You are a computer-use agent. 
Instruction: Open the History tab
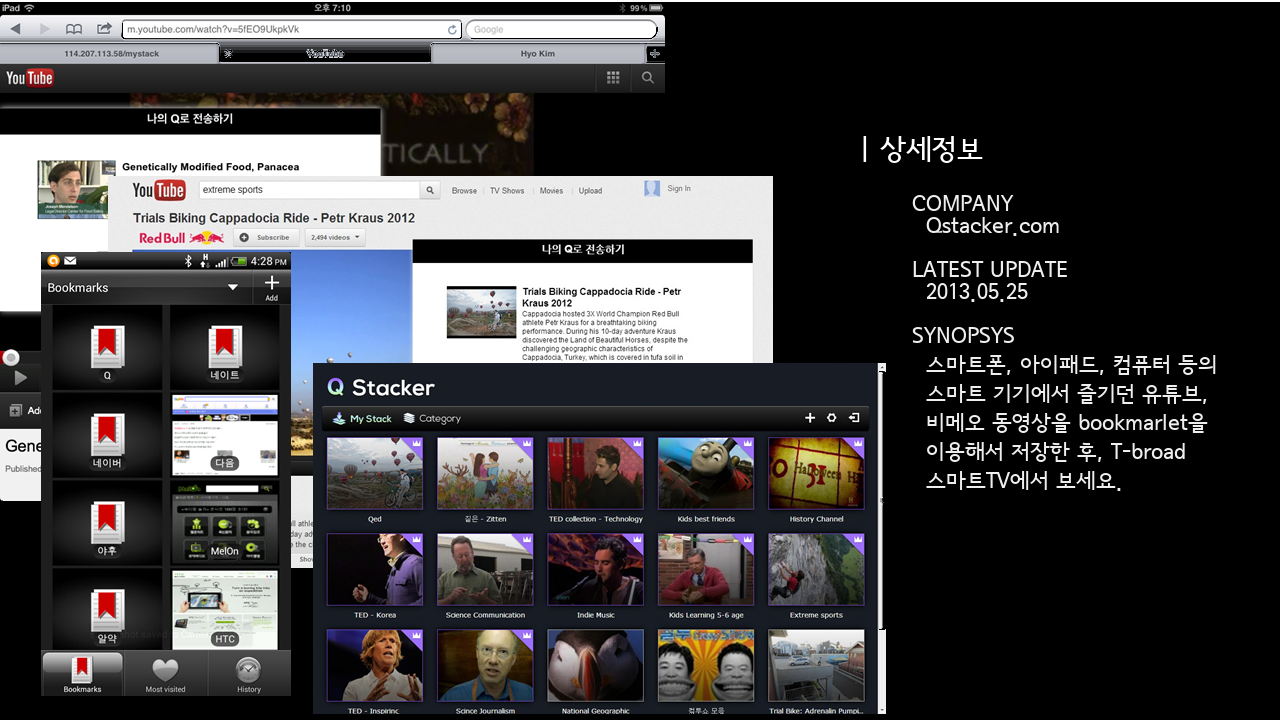pos(248,675)
